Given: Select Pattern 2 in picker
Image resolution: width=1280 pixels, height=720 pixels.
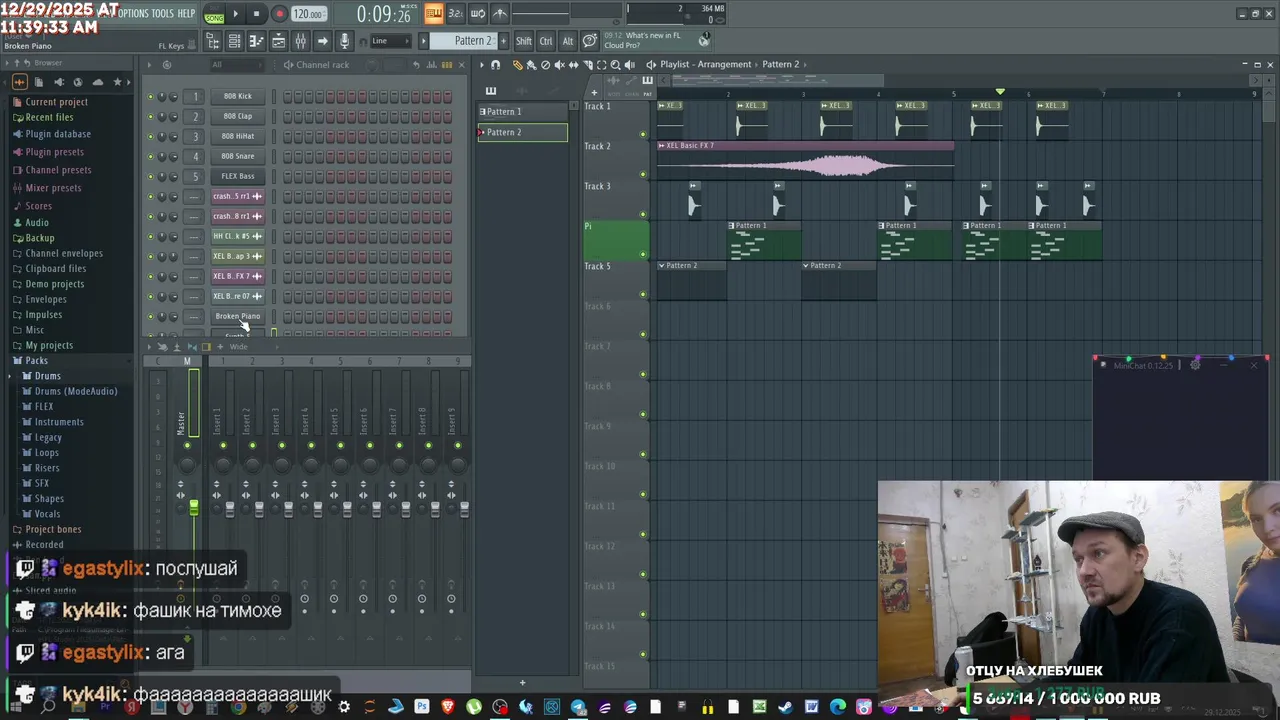Looking at the screenshot, I should (522, 132).
